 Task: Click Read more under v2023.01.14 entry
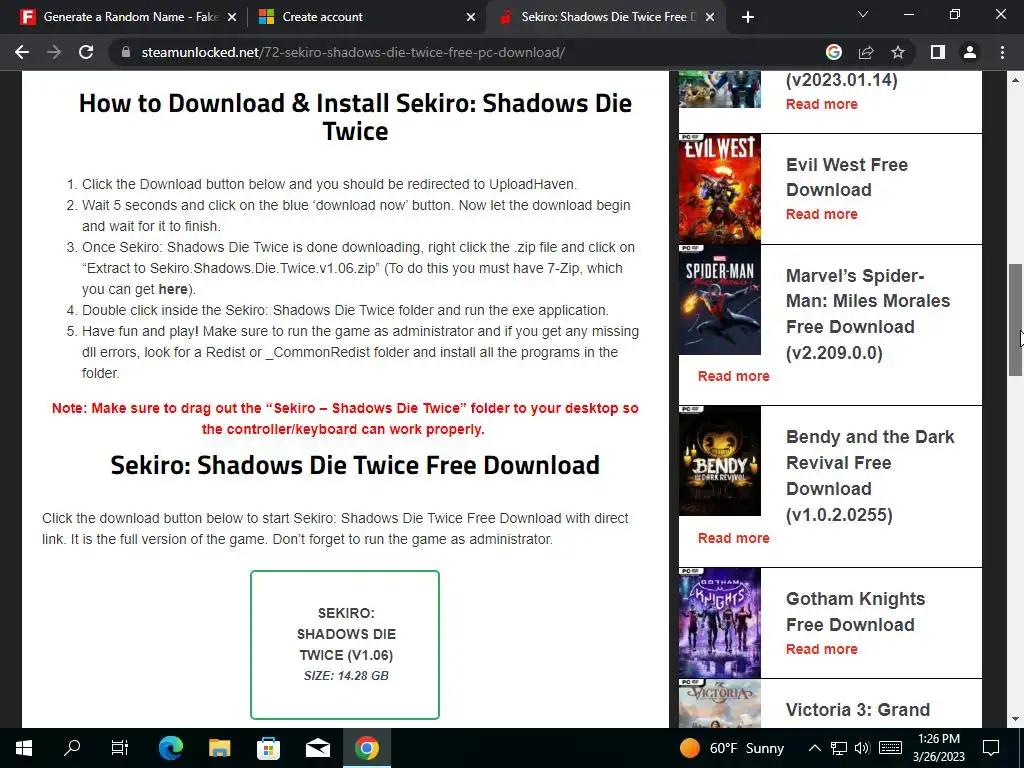coord(822,104)
